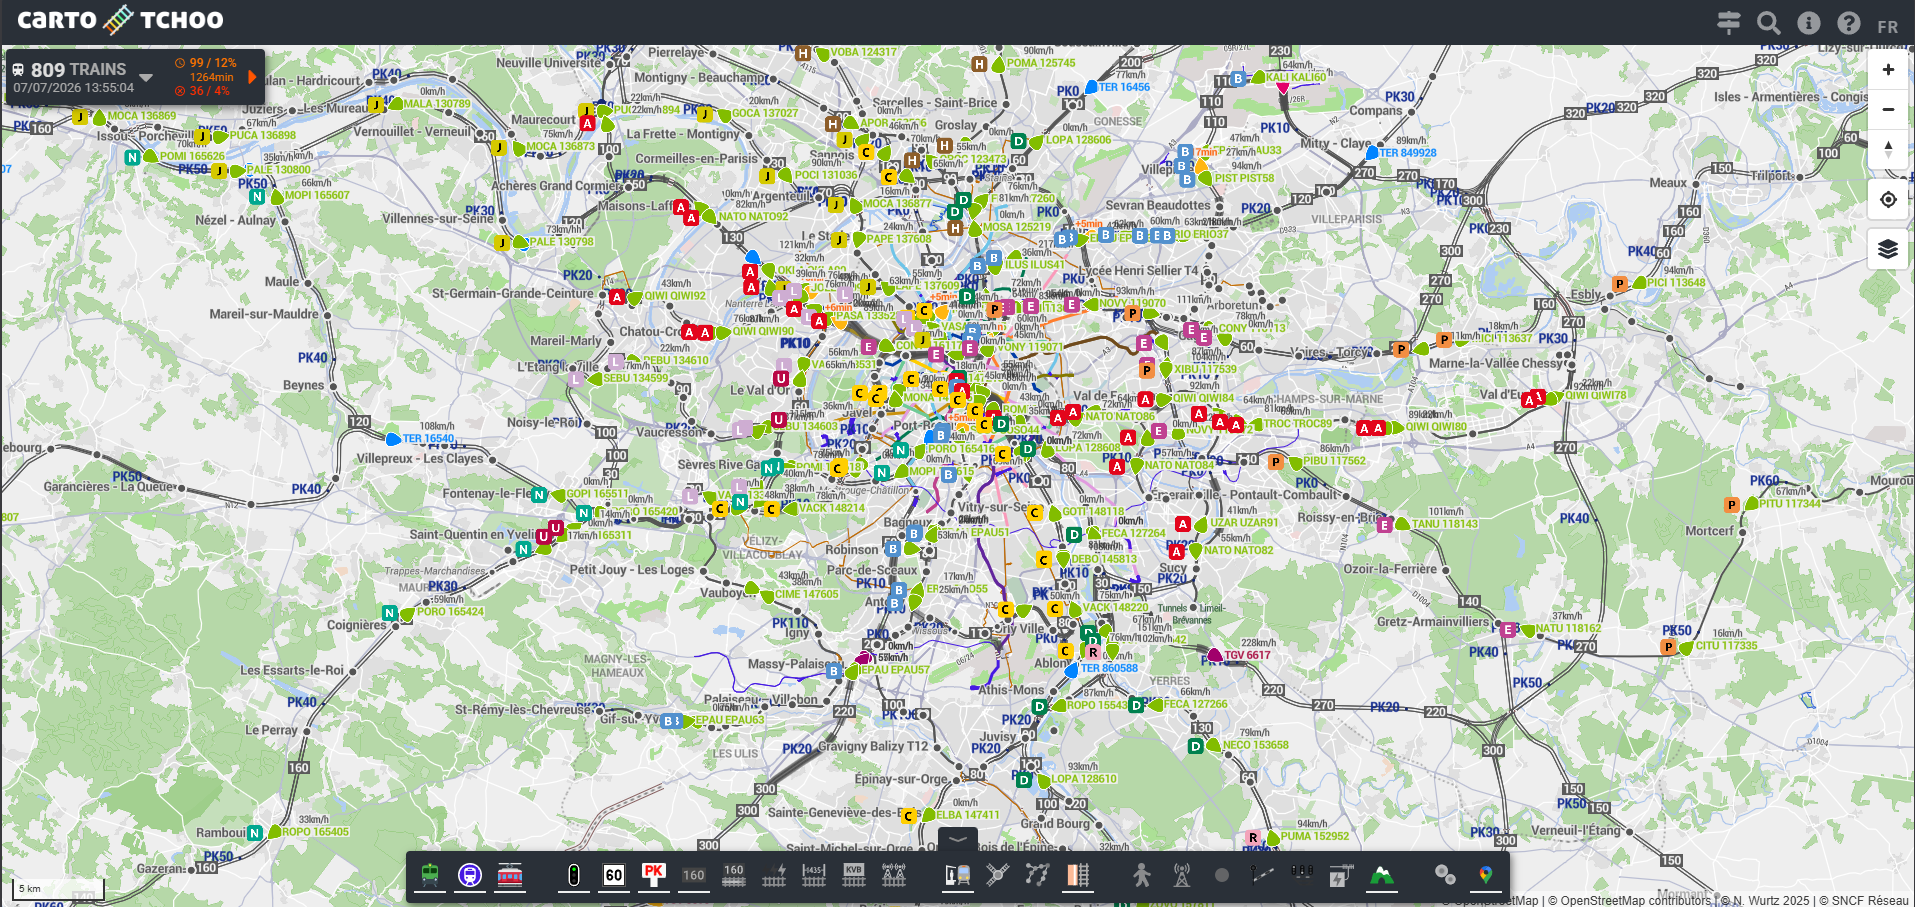The height and width of the screenshot is (907, 1915).
Task: Open the search tool
Action: (x=1769, y=22)
